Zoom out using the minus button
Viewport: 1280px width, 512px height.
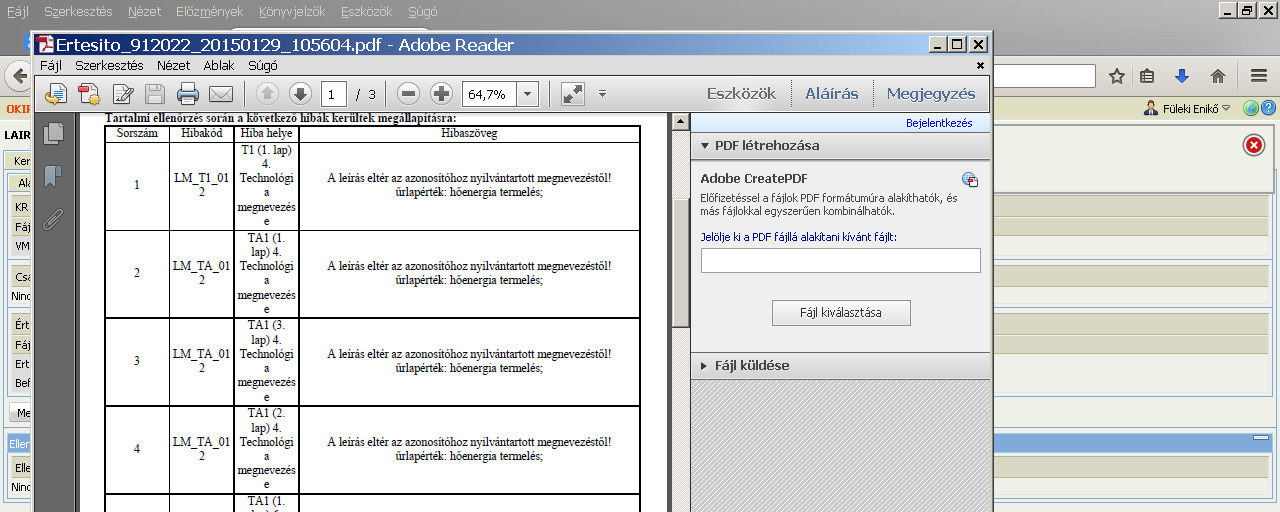coord(408,94)
